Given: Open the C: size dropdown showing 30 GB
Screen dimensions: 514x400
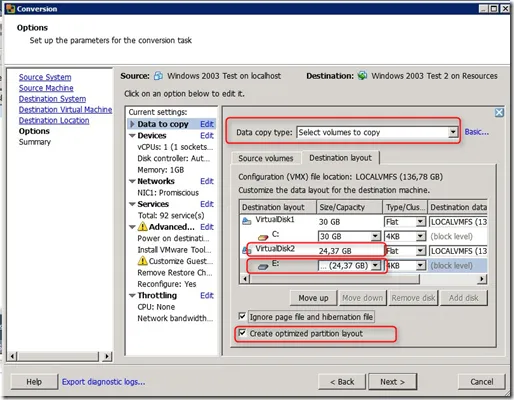Looking at the screenshot, I should tap(376, 236).
